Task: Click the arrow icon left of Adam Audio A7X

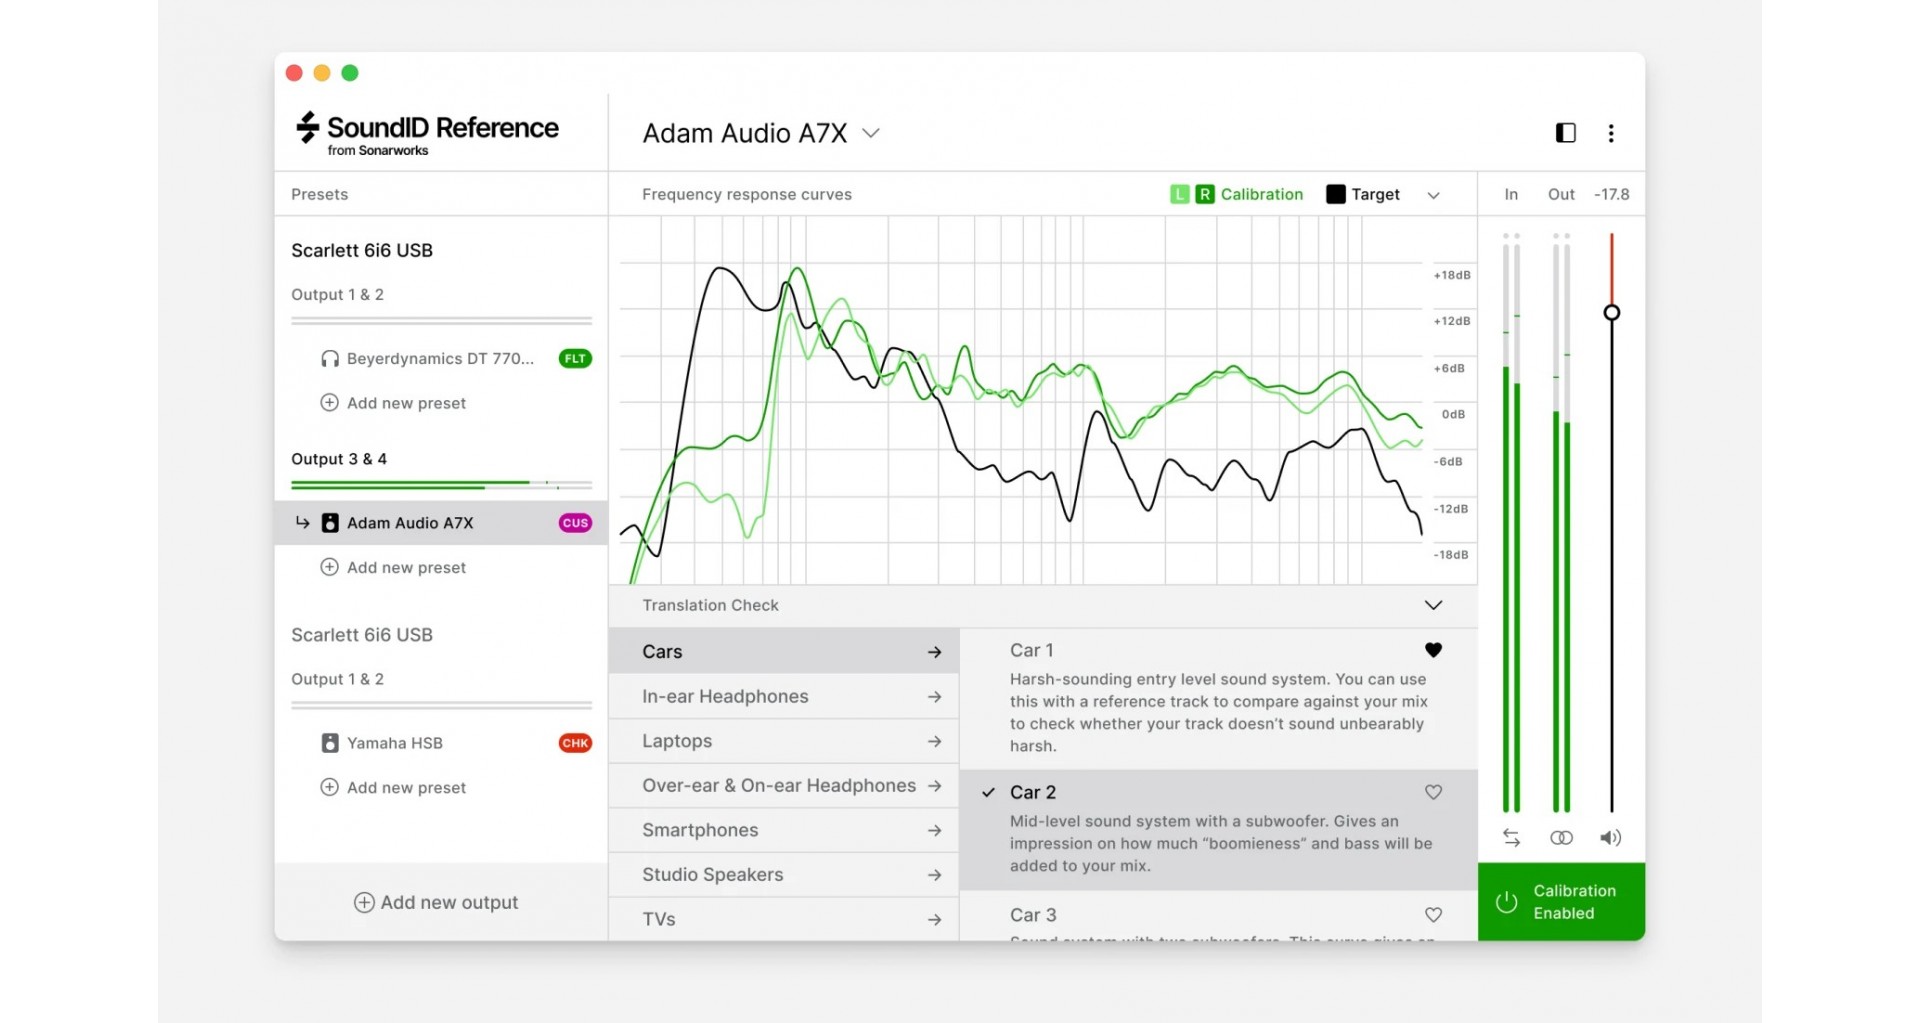Action: 302,522
